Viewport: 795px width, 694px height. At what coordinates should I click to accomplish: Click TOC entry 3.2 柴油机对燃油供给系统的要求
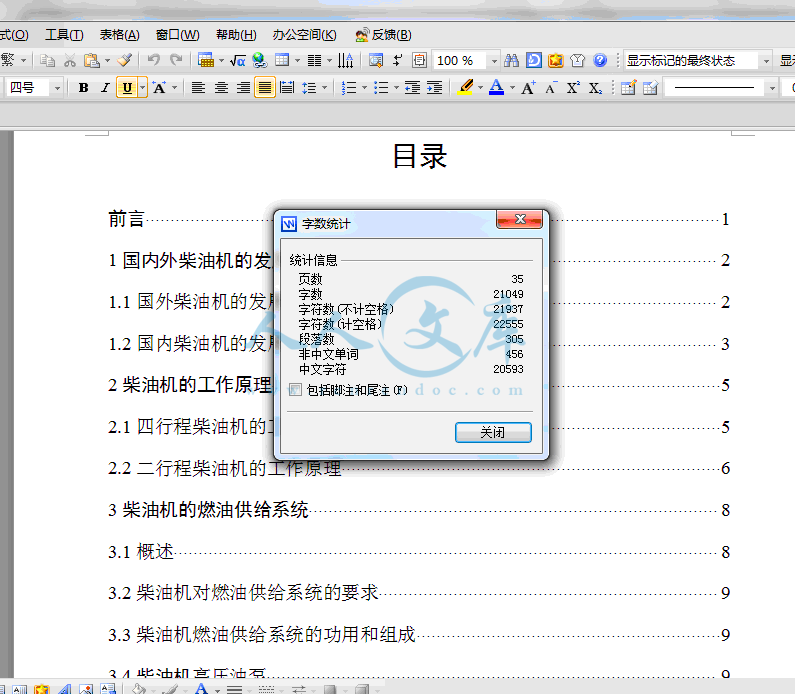tap(243, 593)
